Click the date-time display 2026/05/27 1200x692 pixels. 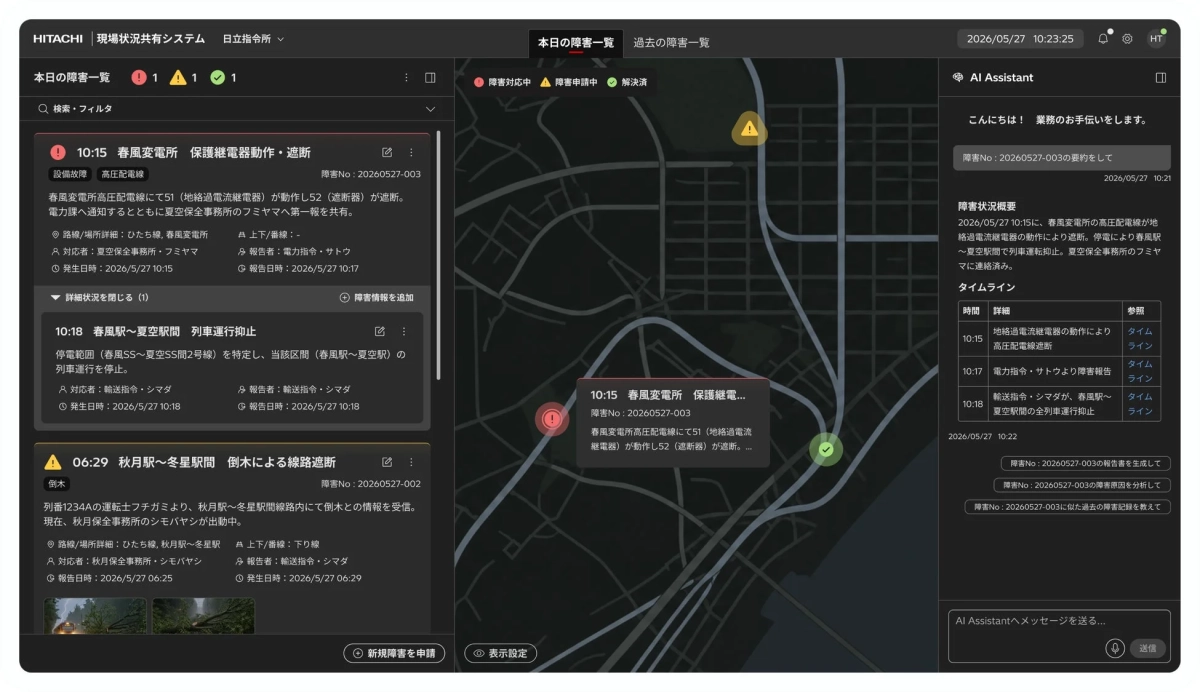point(1020,39)
